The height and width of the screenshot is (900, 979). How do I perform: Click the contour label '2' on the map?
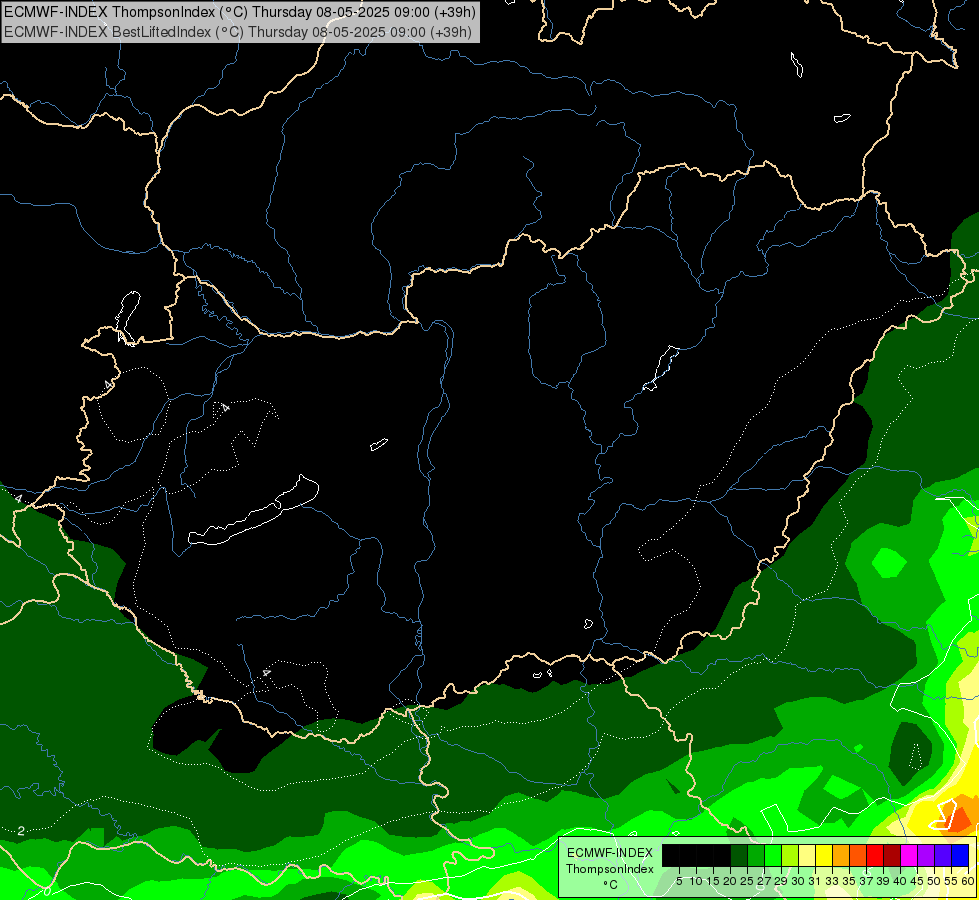(21, 831)
